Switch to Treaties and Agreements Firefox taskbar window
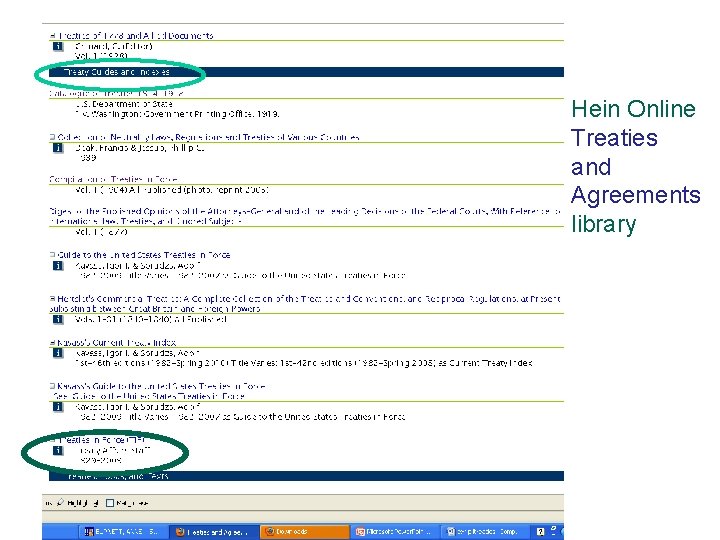The image size is (720, 540). click(213, 532)
